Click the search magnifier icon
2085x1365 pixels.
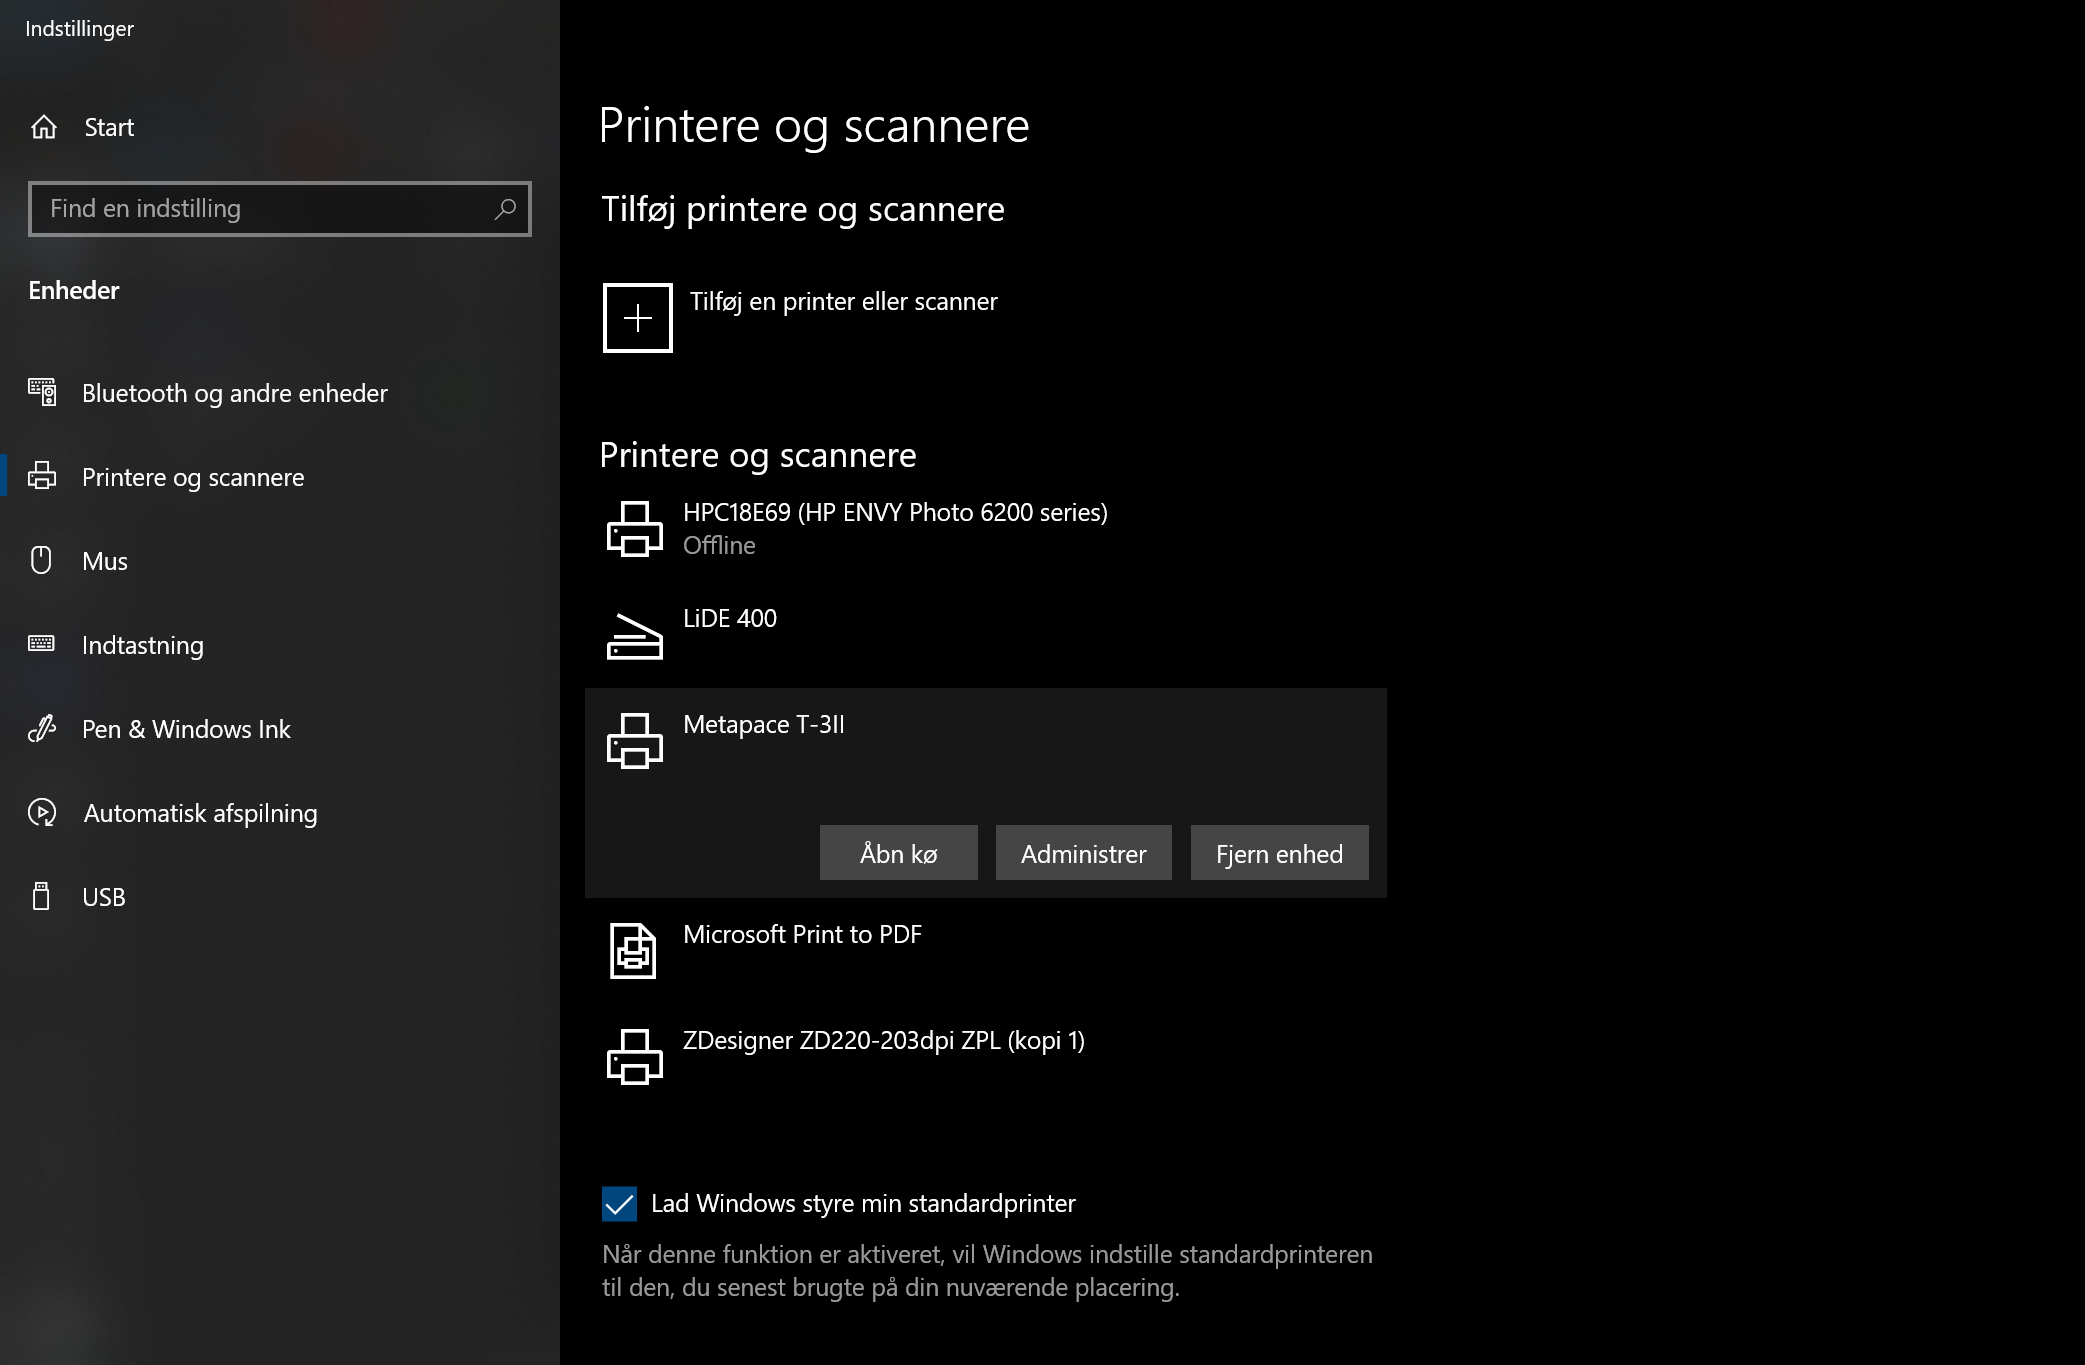[505, 208]
